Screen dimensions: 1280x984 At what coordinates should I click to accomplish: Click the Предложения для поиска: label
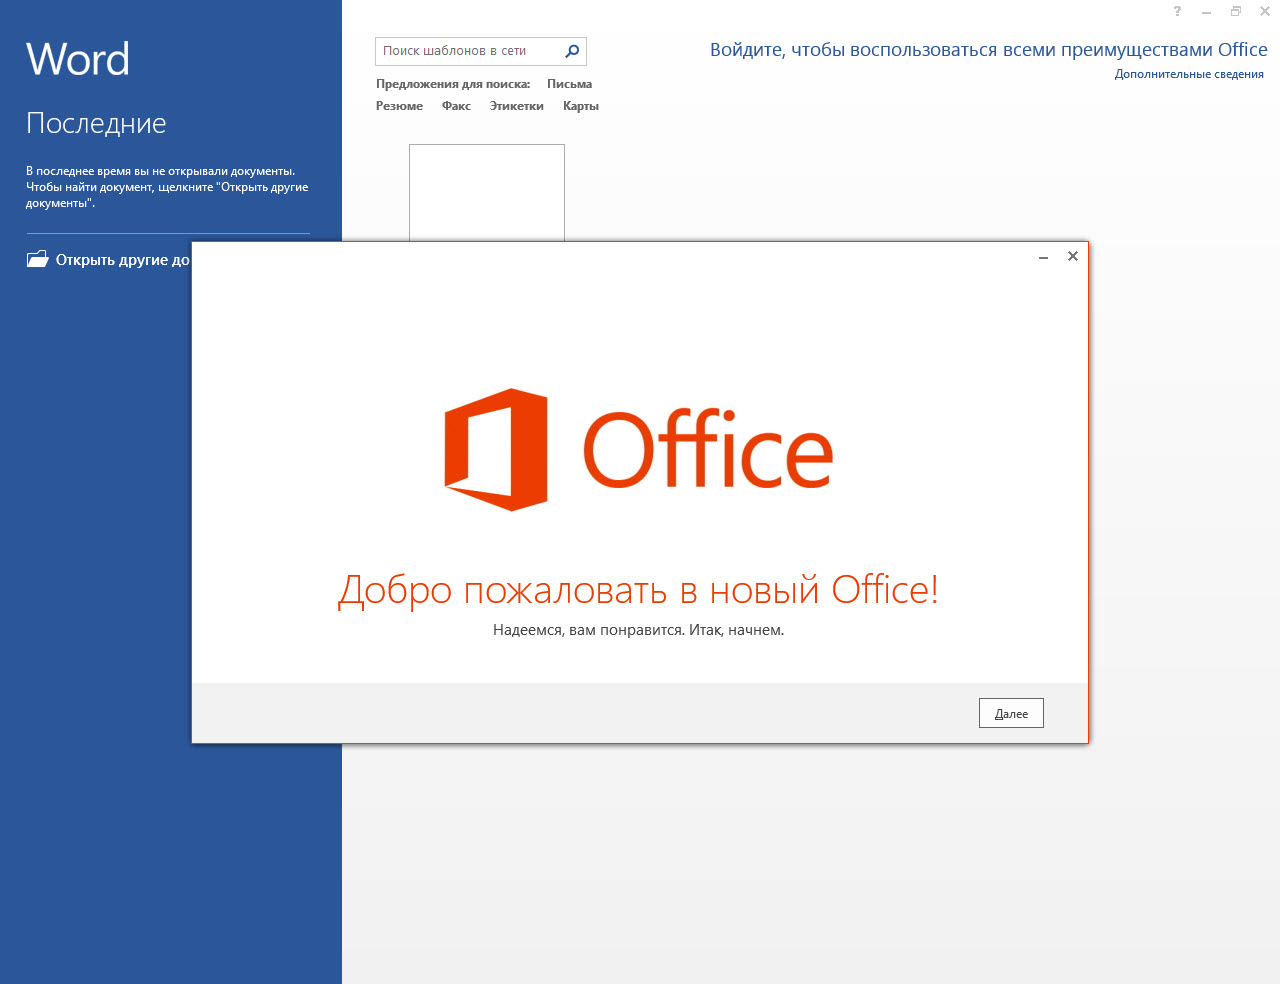453,84
